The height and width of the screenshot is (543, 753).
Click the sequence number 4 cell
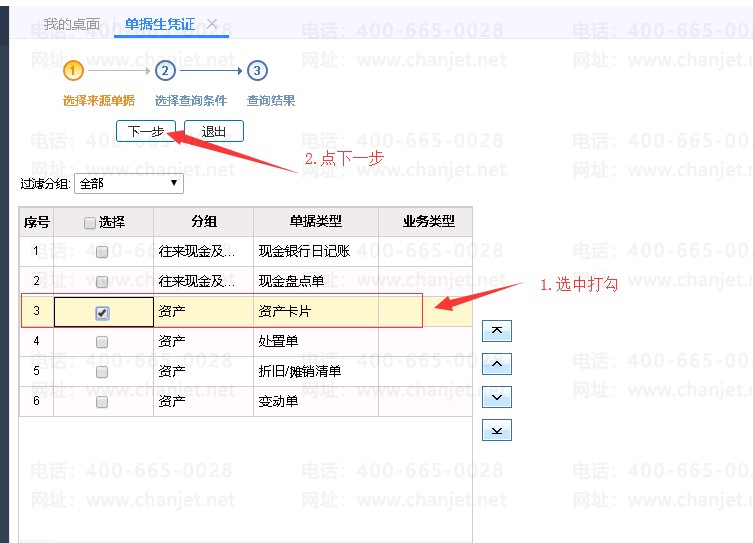[36, 341]
